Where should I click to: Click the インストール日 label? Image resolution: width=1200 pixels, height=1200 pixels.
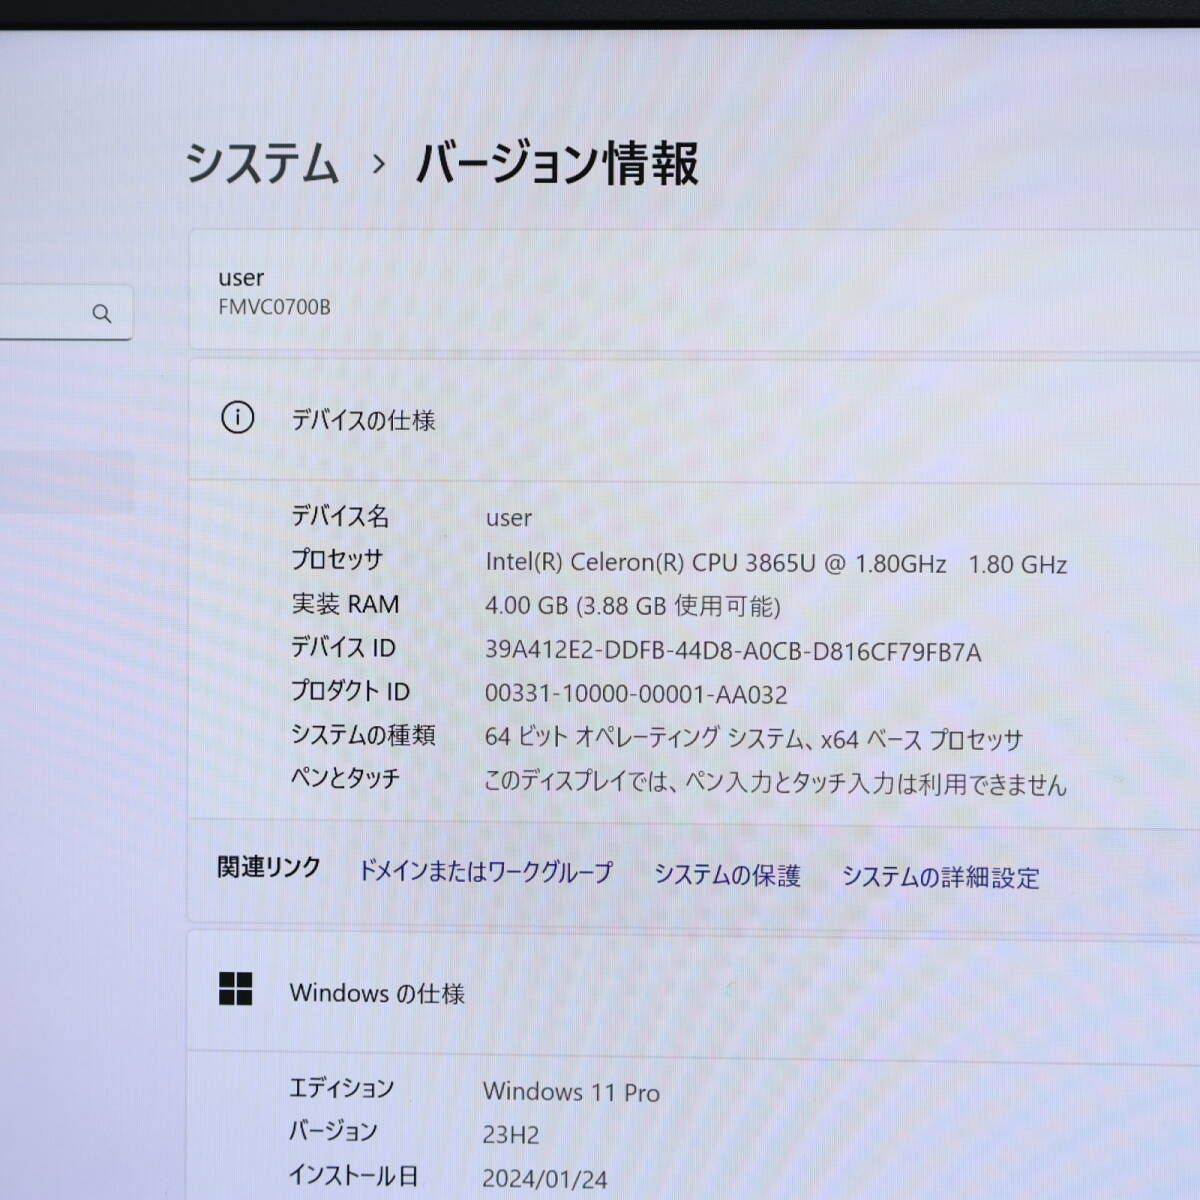coord(353,1175)
